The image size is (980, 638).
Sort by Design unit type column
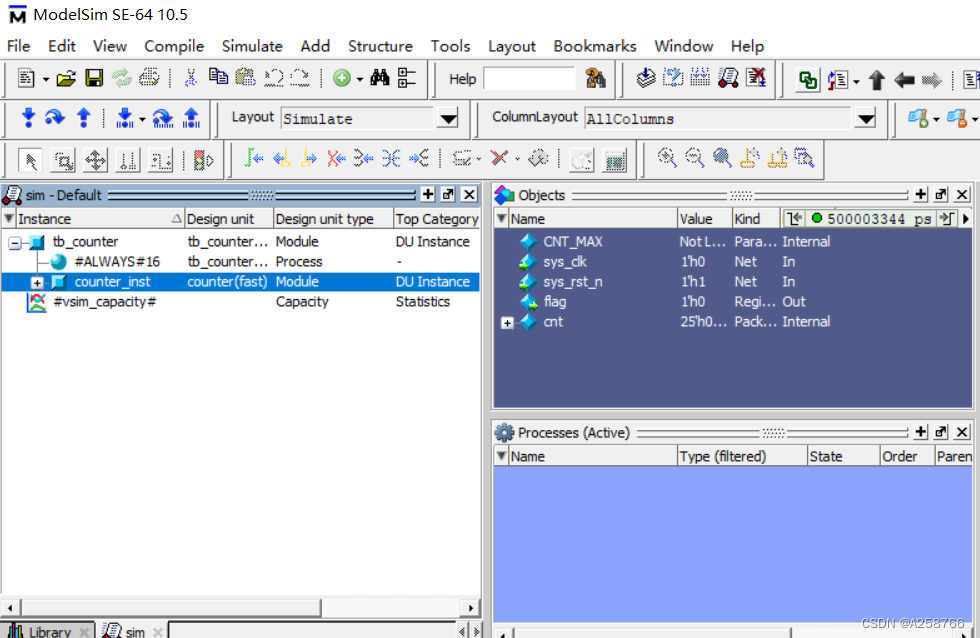333,219
